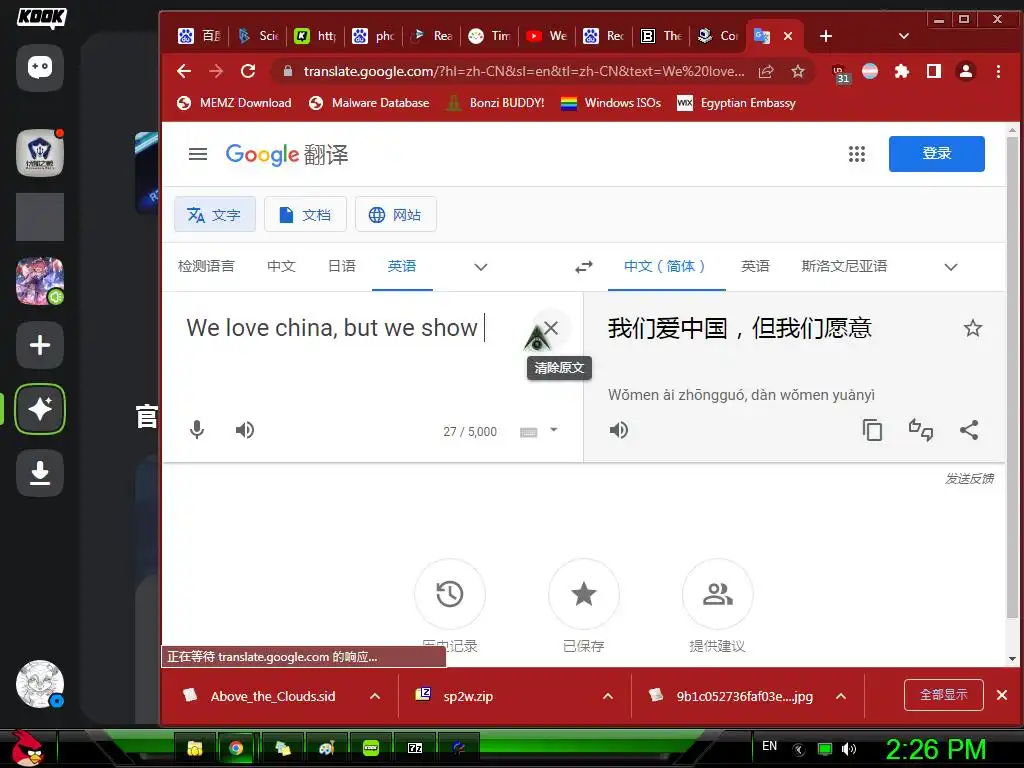1024x768 pixels.
Task: Open Google apps grid
Action: [x=857, y=154]
